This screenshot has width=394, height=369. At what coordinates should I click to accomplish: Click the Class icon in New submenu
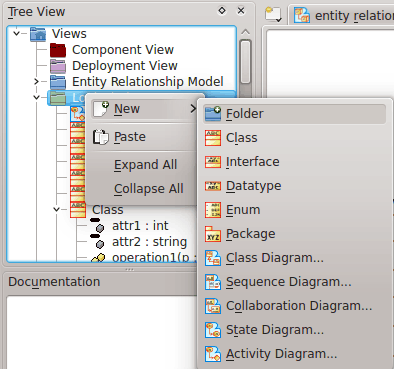tap(213, 138)
